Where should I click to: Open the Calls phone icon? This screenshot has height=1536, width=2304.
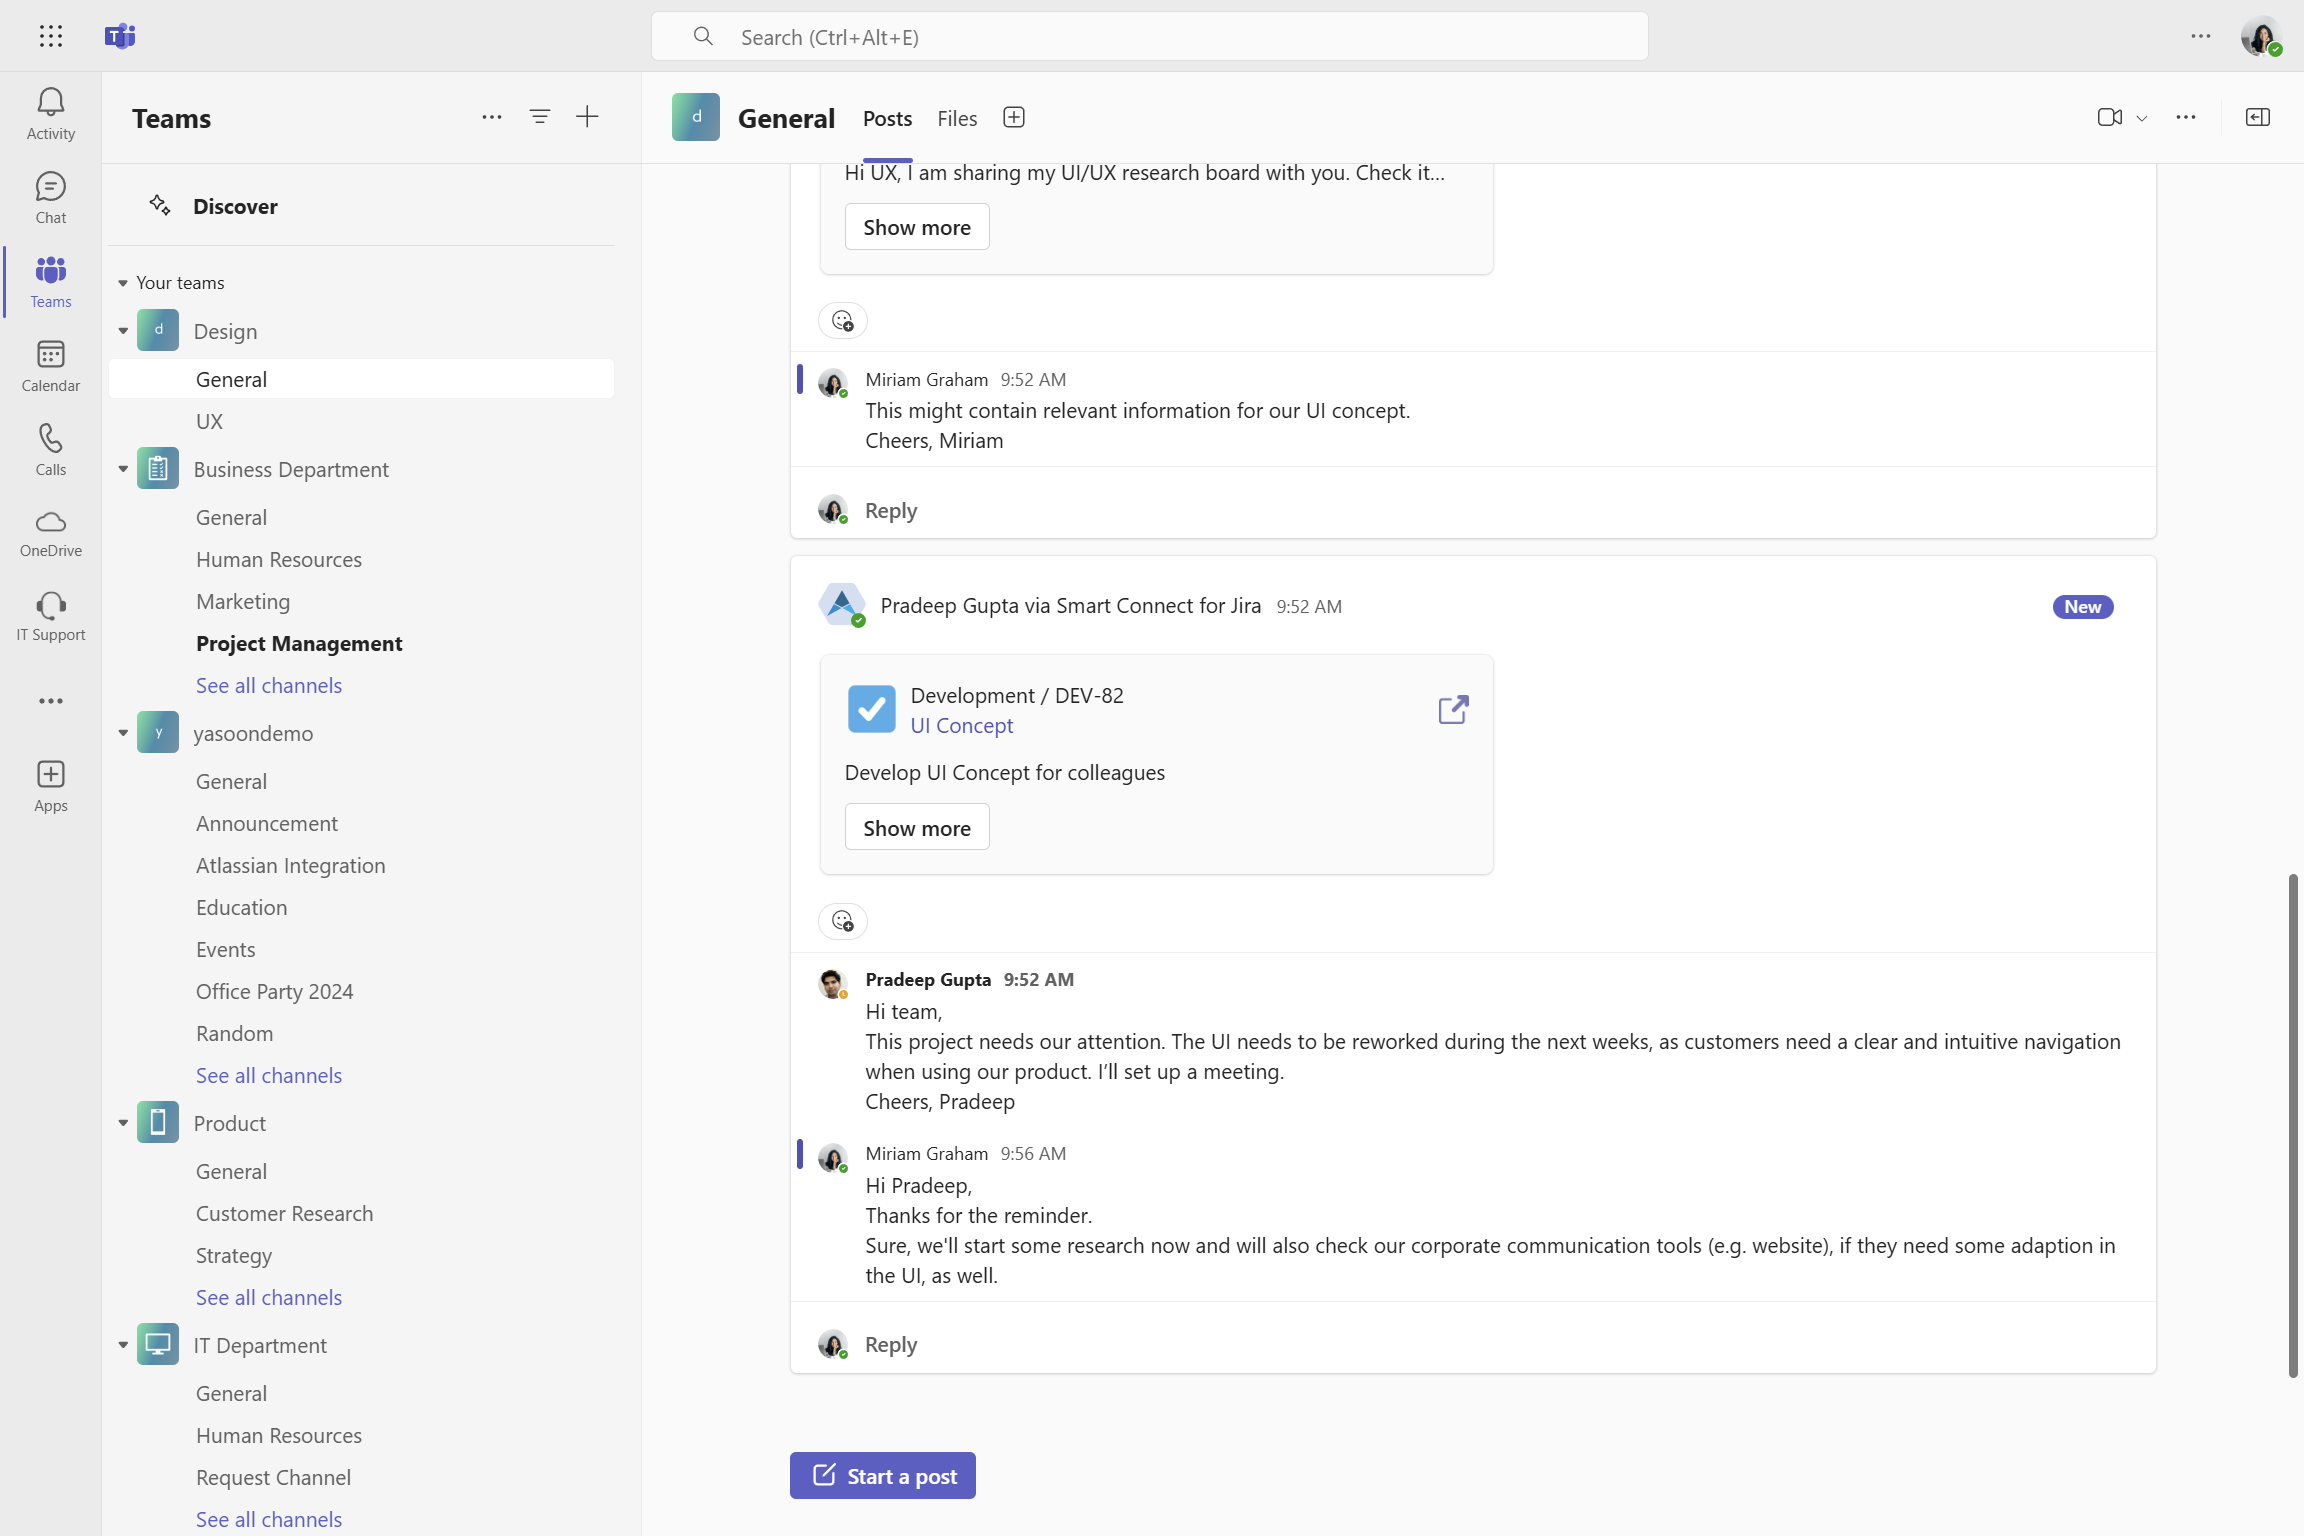pos(50,449)
